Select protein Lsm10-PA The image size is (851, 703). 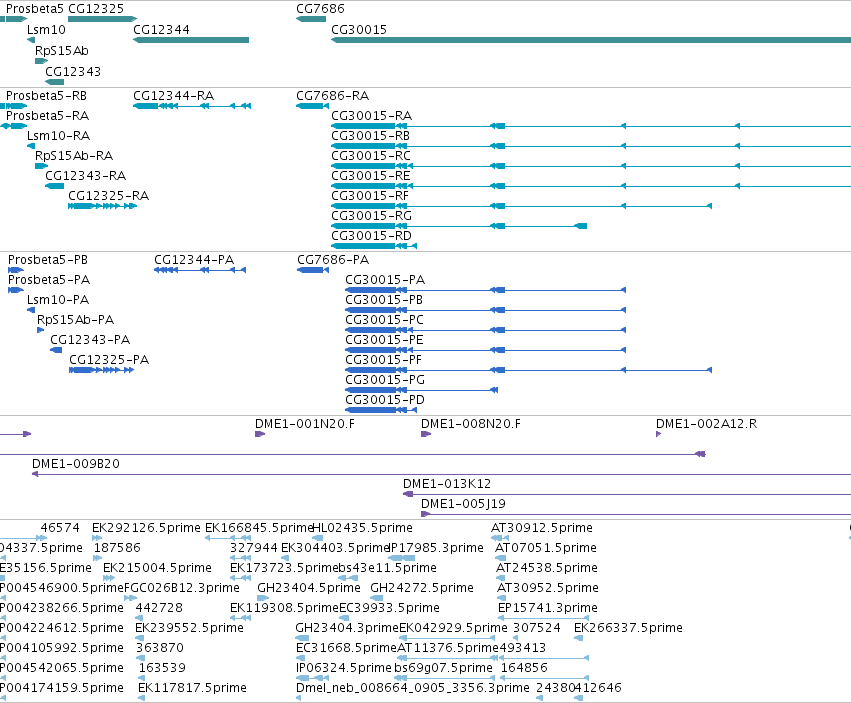(x=58, y=300)
